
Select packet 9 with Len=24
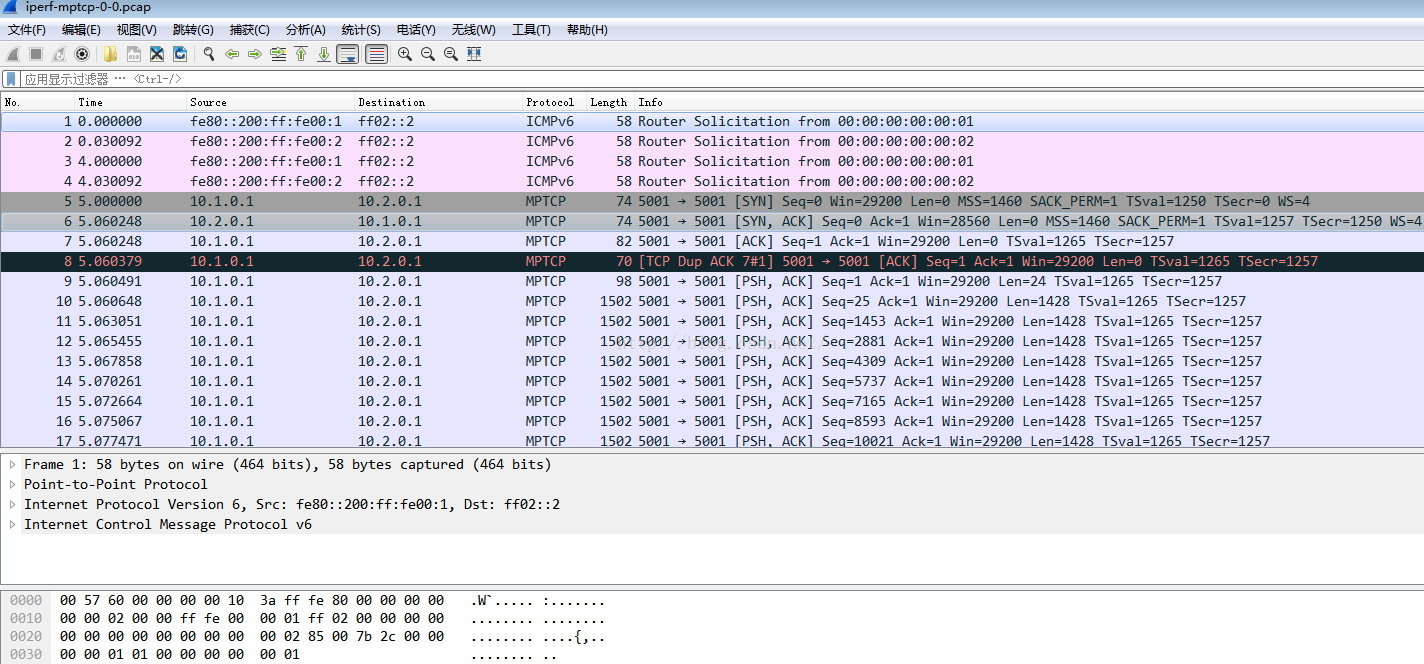tap(712, 281)
